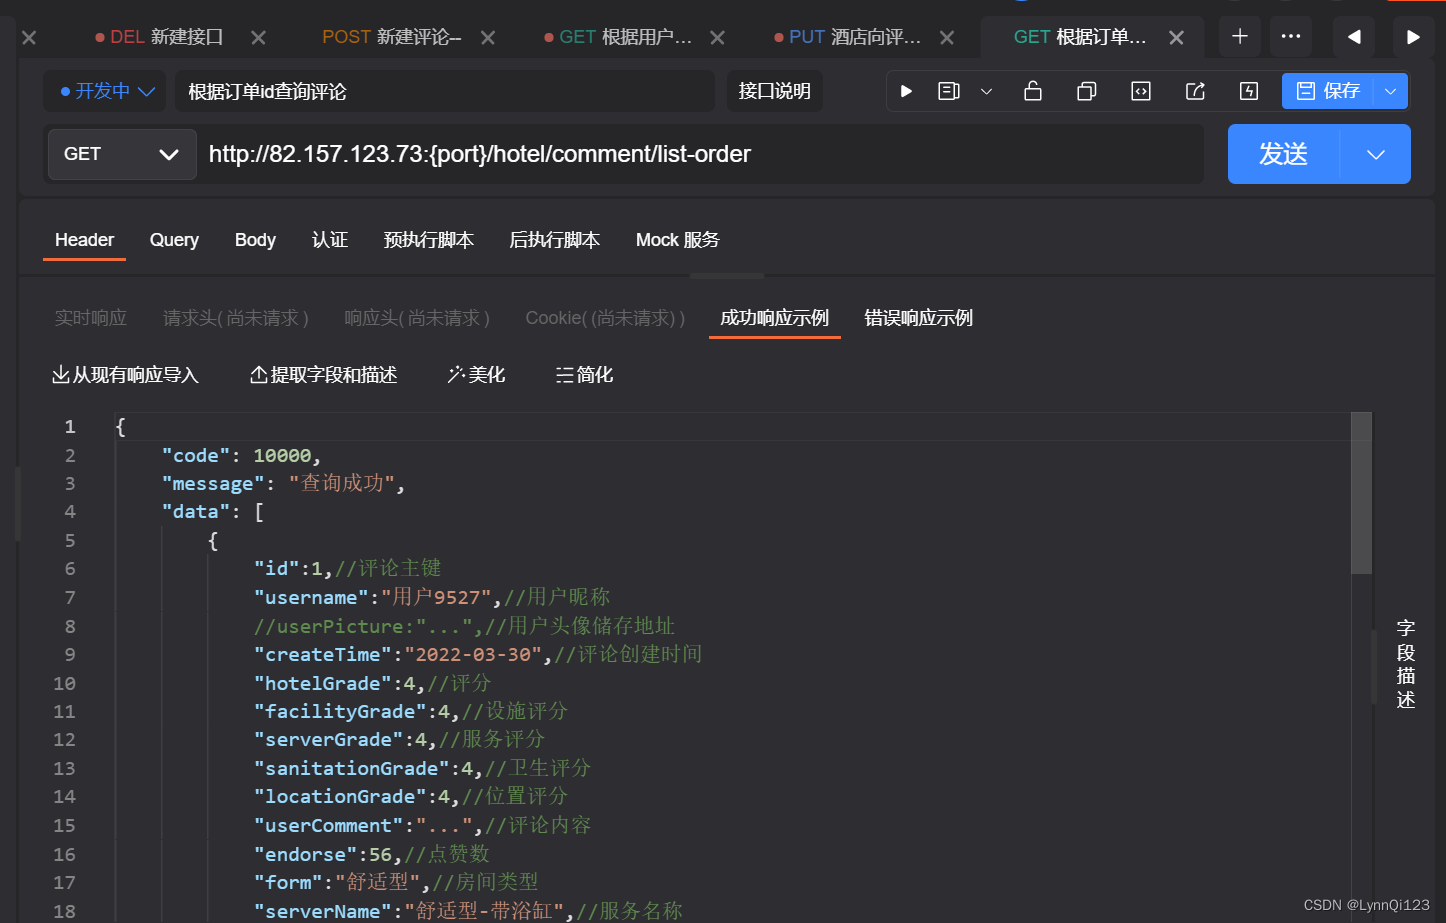Open the GET method dropdown

pyautogui.click(x=122, y=154)
